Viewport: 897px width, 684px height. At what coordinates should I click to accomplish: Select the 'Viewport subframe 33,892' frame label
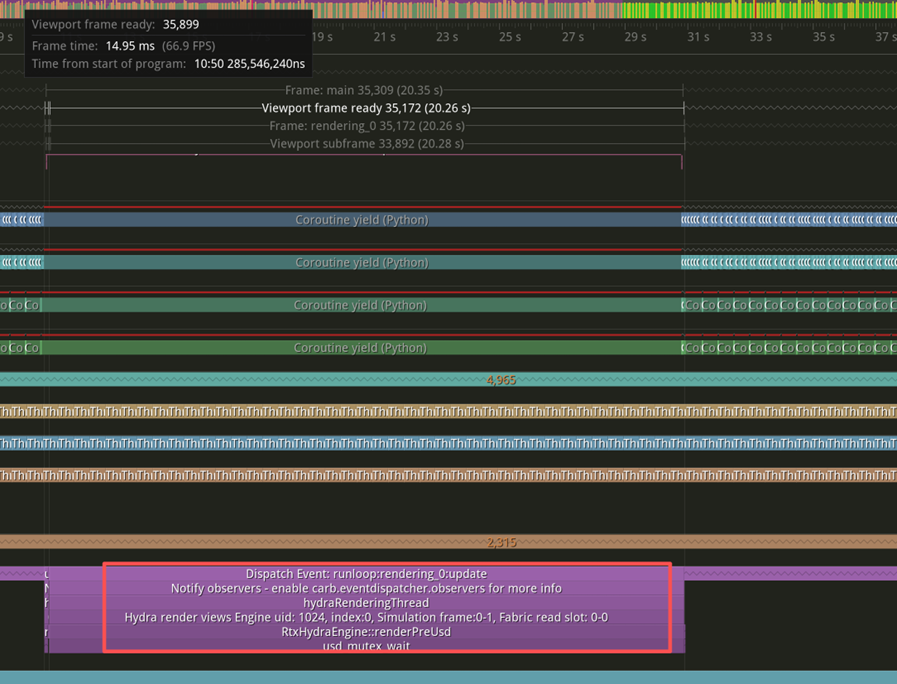coord(366,144)
